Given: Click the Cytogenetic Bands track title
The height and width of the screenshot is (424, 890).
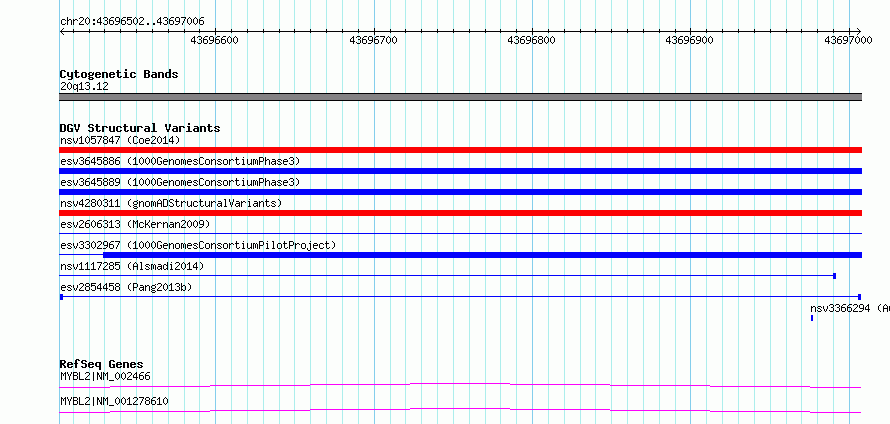Looking at the screenshot, I should 119,74.
